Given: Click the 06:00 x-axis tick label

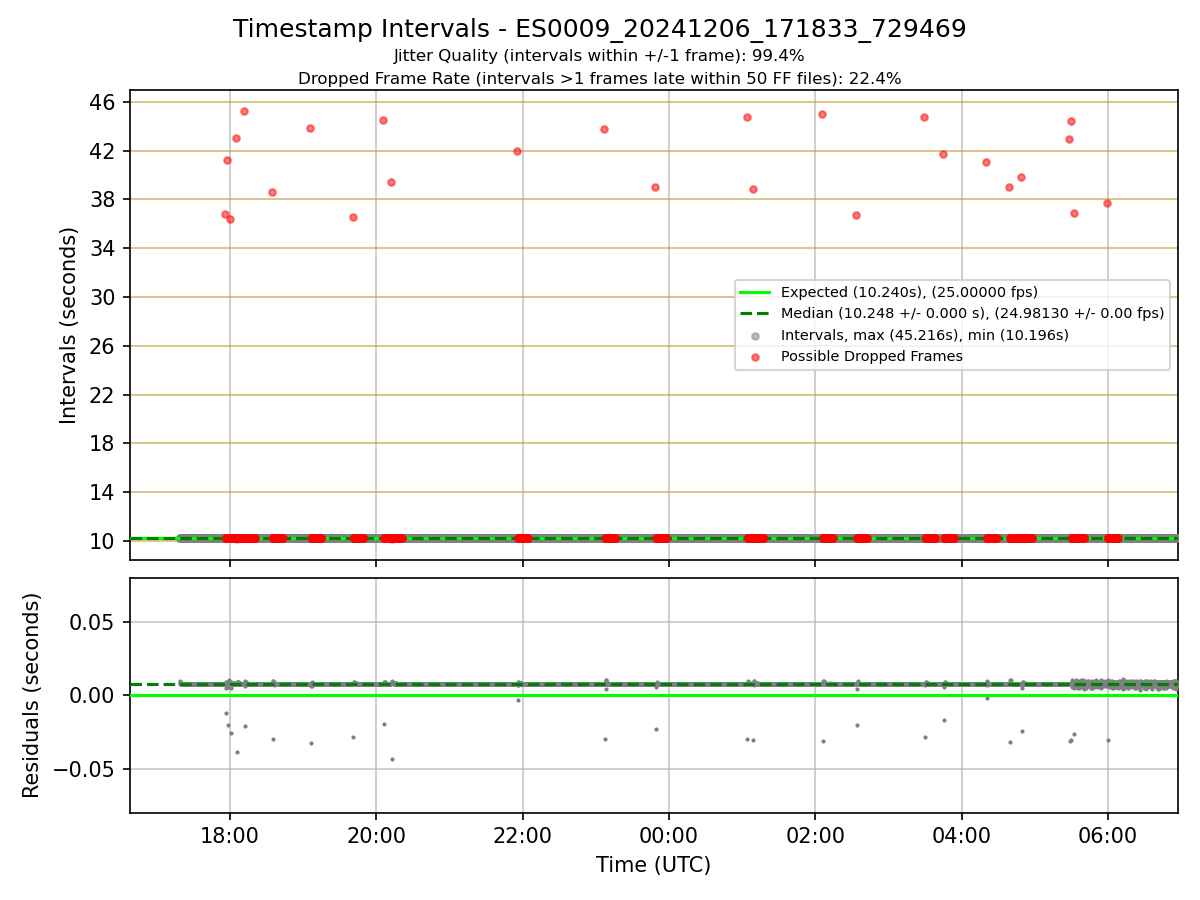Looking at the screenshot, I should click(x=1107, y=835).
